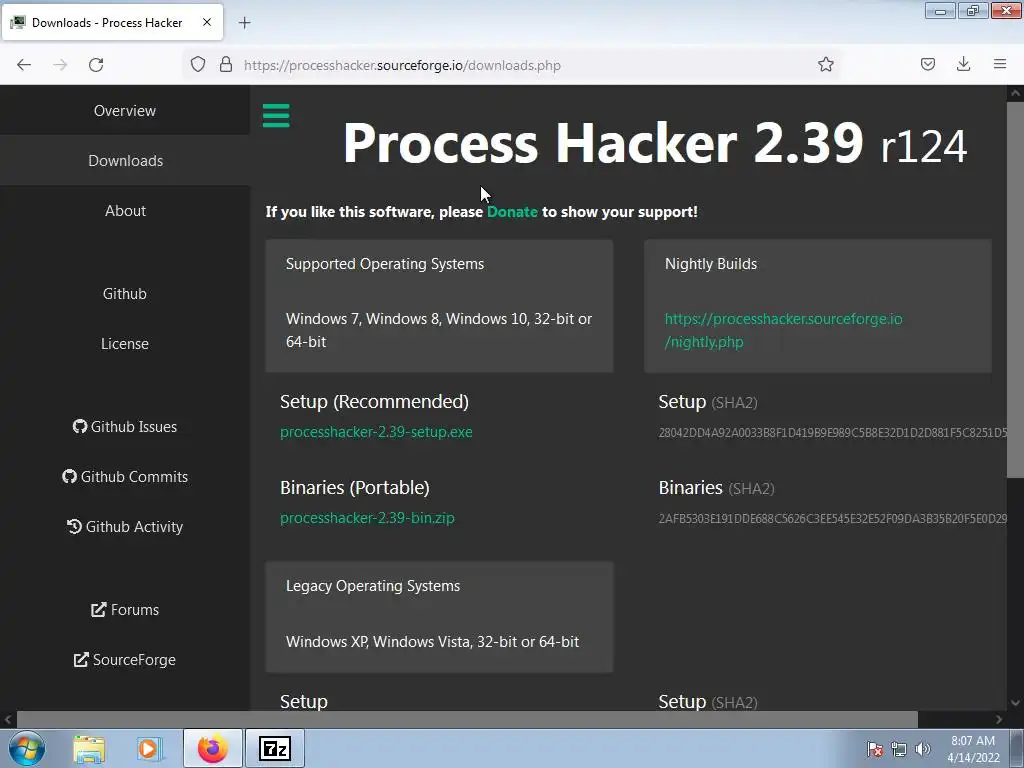The height and width of the screenshot is (768, 1024).
Task: Click the Supported Operating Systems card title
Action: pyautogui.click(x=385, y=264)
